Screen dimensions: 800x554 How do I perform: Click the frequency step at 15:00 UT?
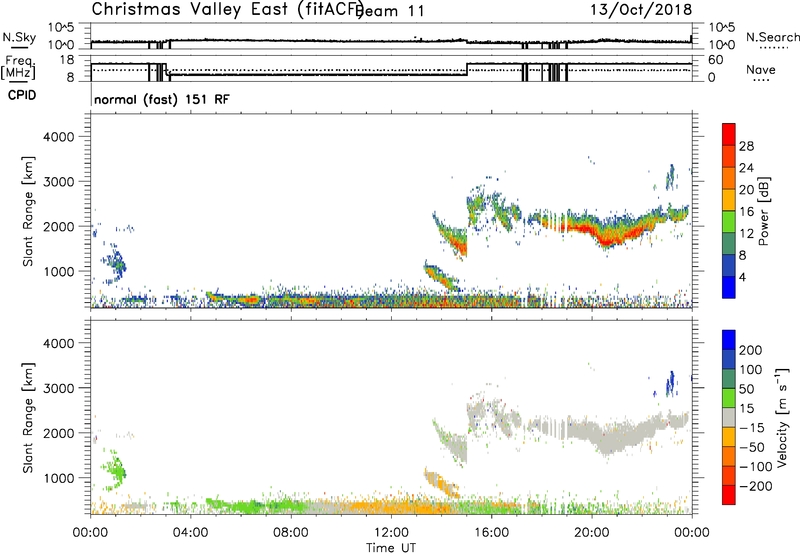(x=467, y=69)
